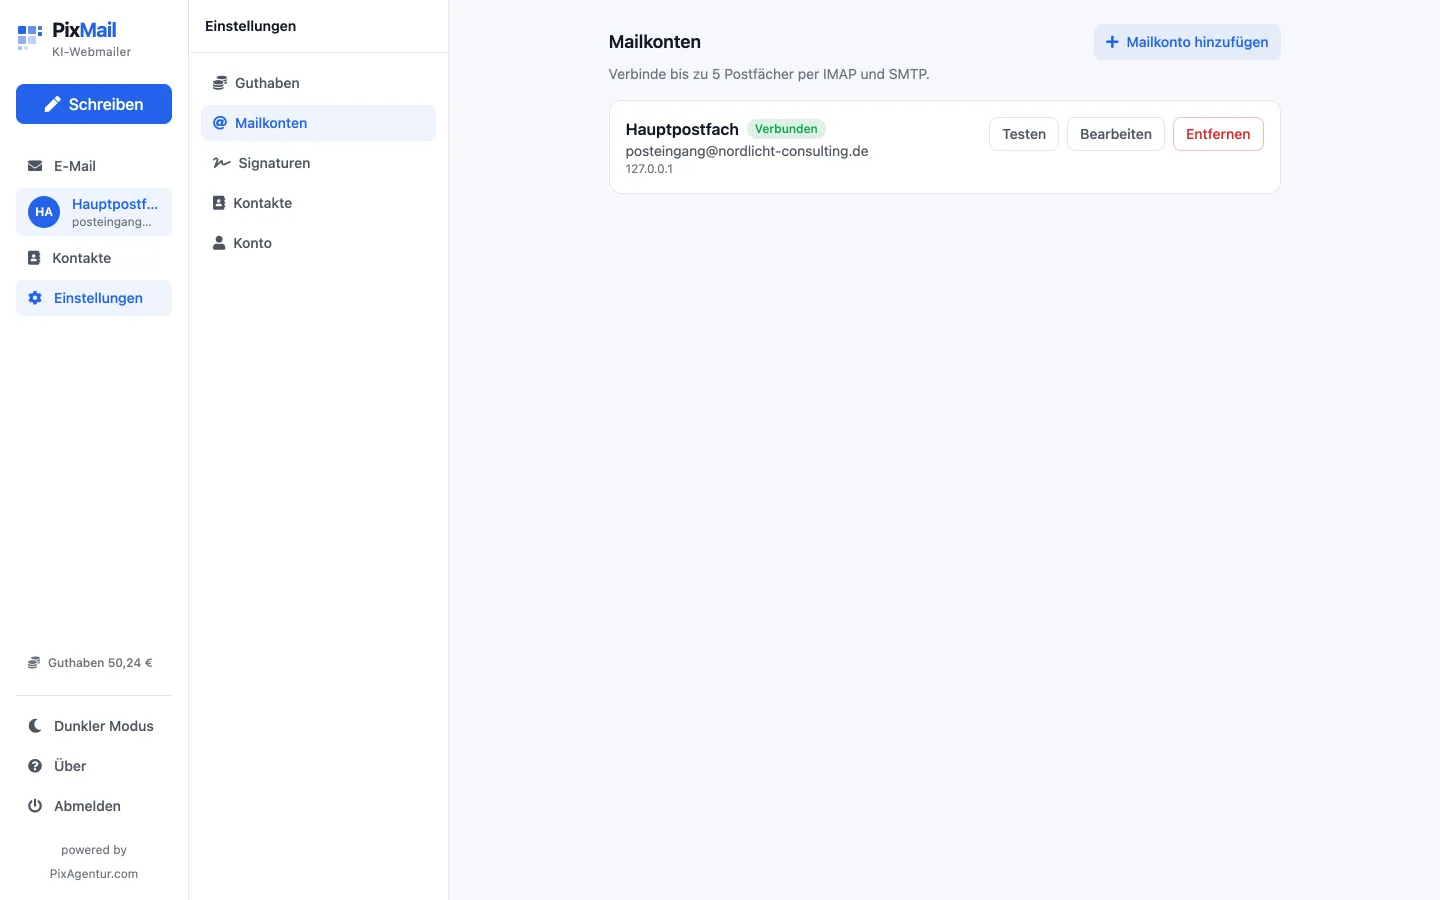Select the HA account avatar
The image size is (1440, 900).
44,212
